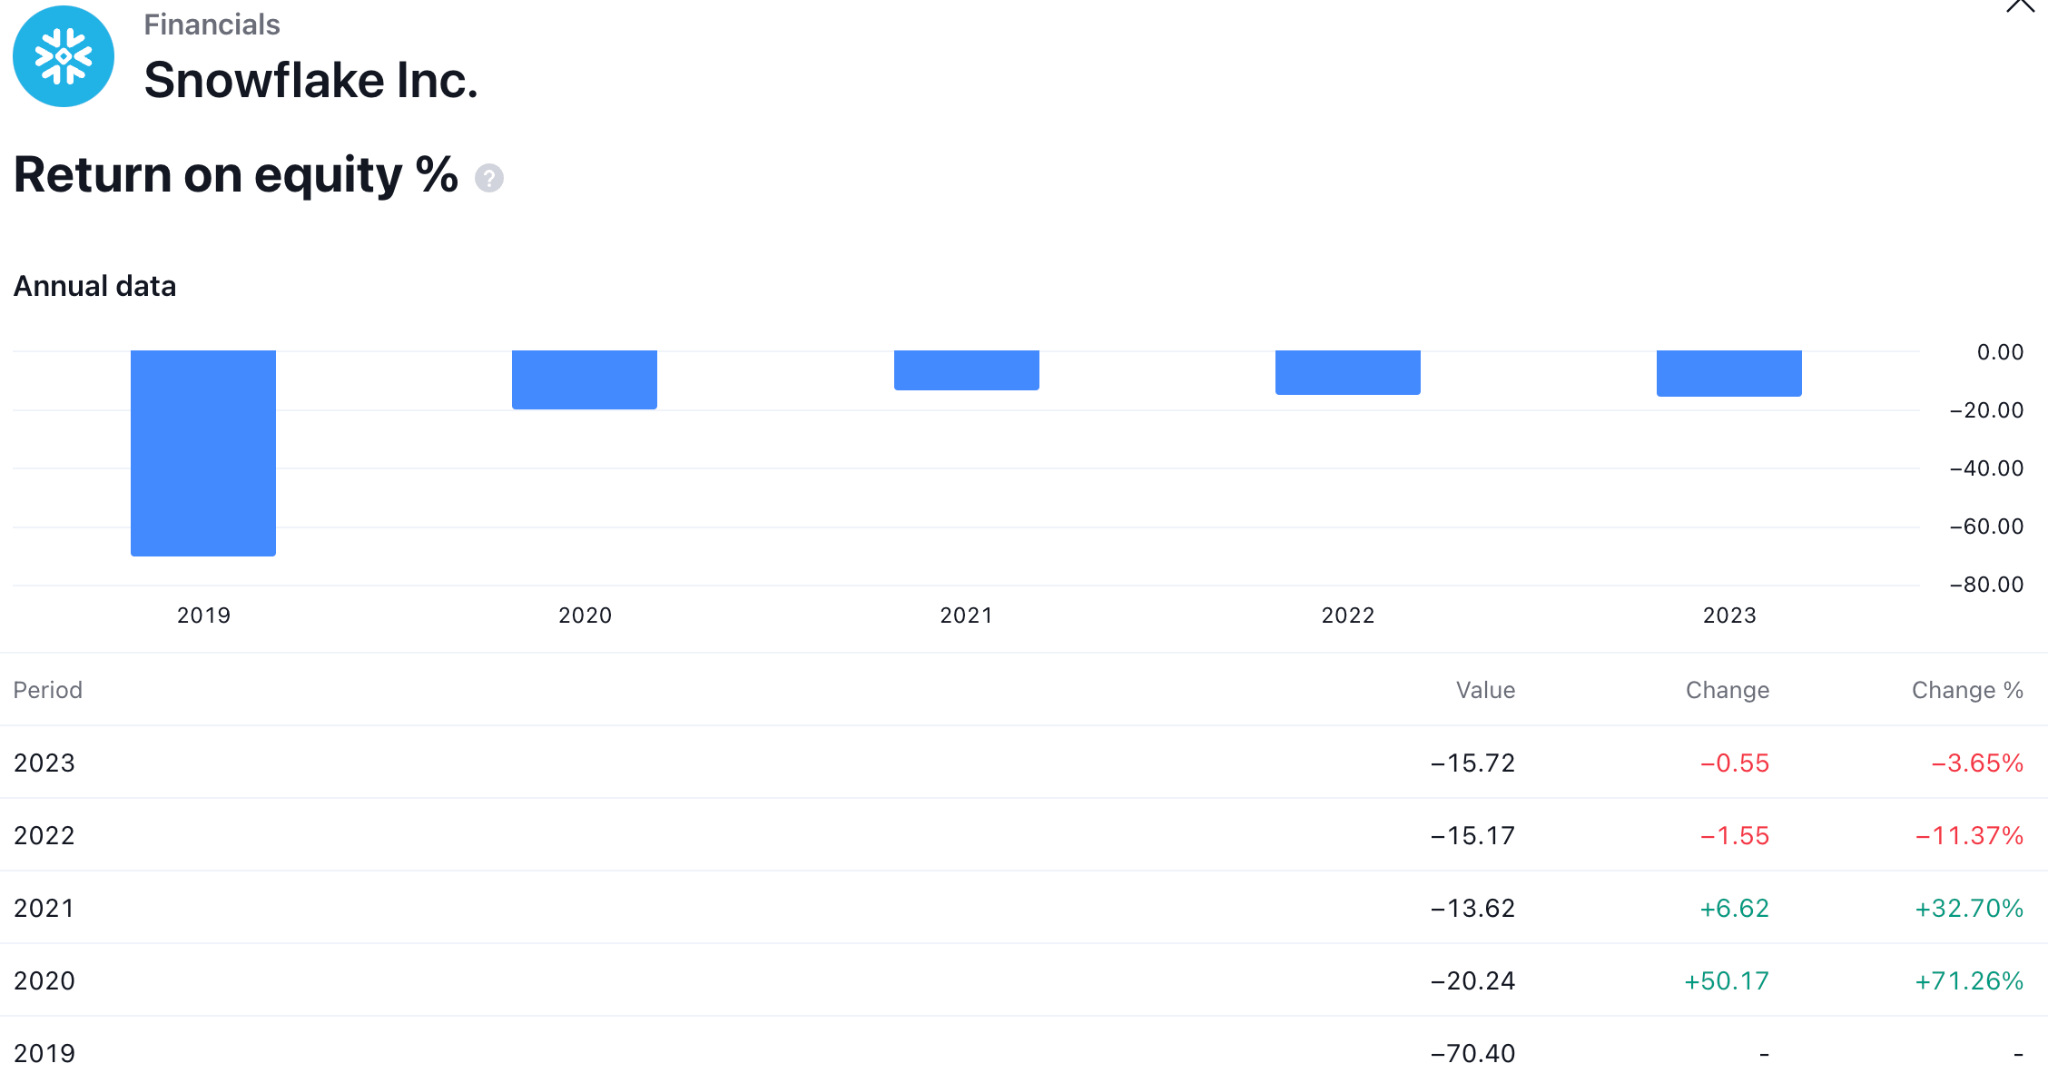Screen dimensions: 2048x1078
Task: Click the 2021 chart bar
Action: pos(966,370)
